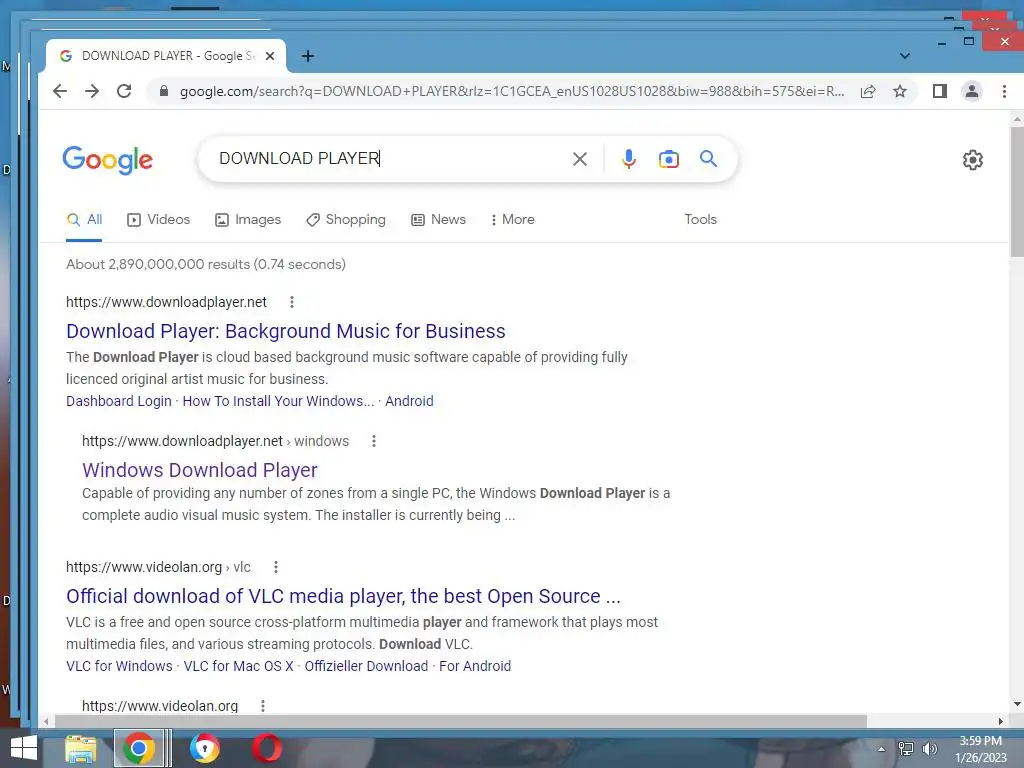Click Chrome icon in taskbar
This screenshot has height=768, width=1024.
(x=138, y=749)
